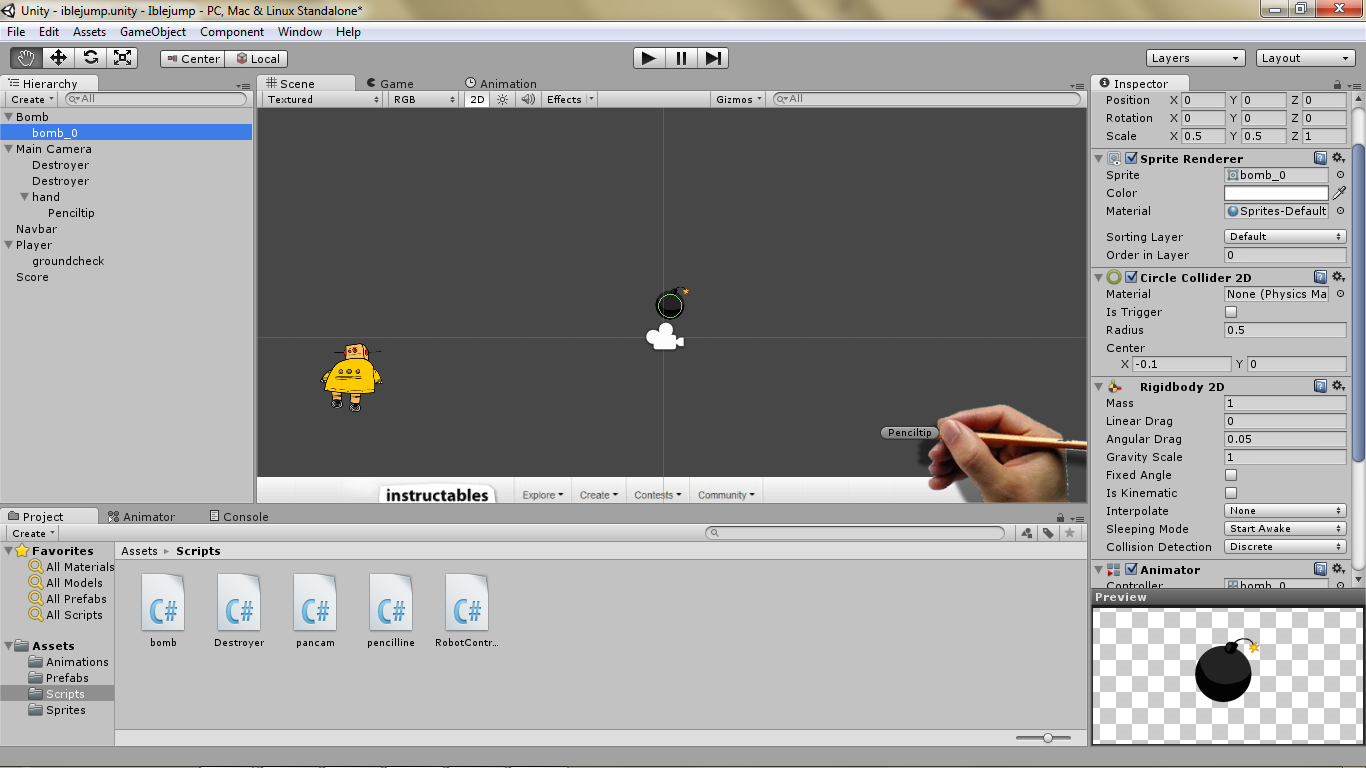This screenshot has width=1366, height=768.
Task: Open Hierarchy Create menu button
Action: coord(32,99)
